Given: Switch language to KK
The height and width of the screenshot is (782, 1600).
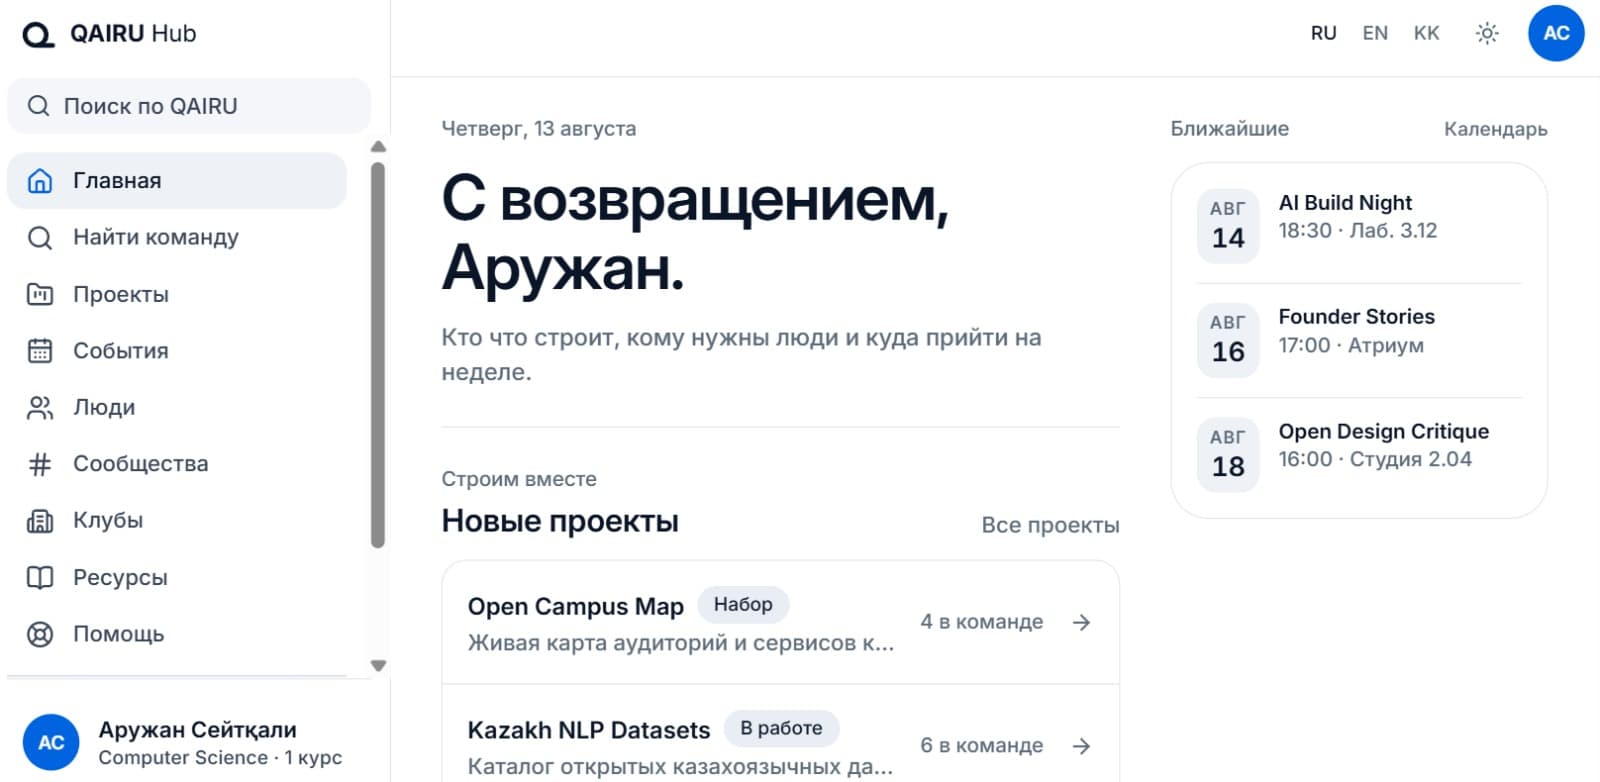Looking at the screenshot, I should tap(1426, 33).
